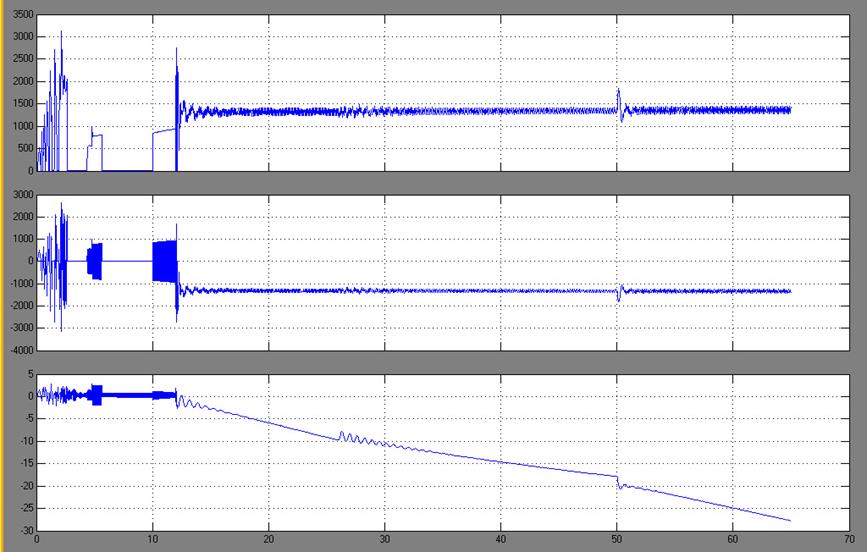Click the top plot transient at time 50
This screenshot has width=867, height=552.
pyautogui.click(x=618, y=93)
